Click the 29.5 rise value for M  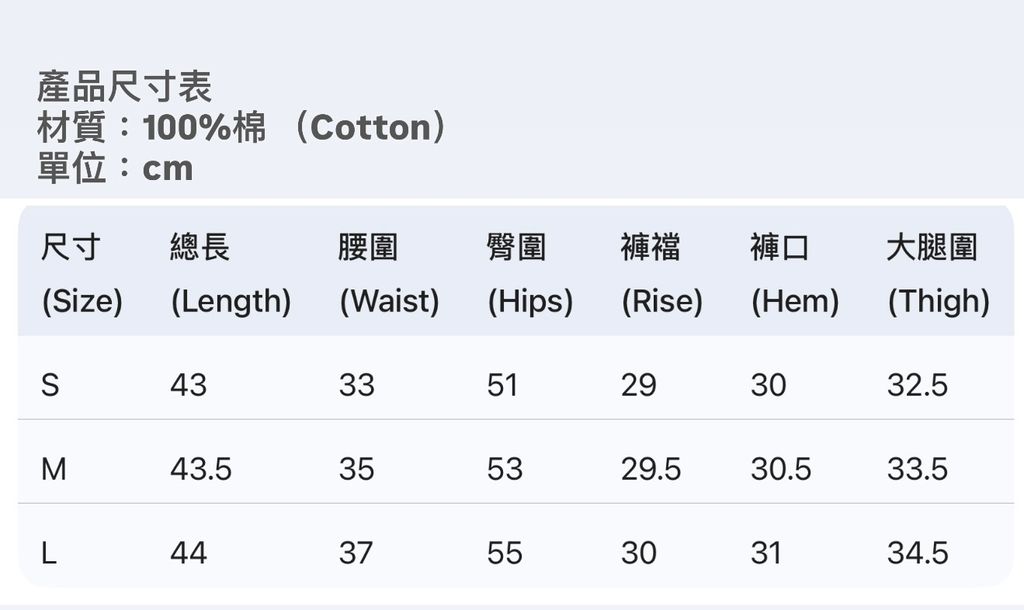point(650,469)
